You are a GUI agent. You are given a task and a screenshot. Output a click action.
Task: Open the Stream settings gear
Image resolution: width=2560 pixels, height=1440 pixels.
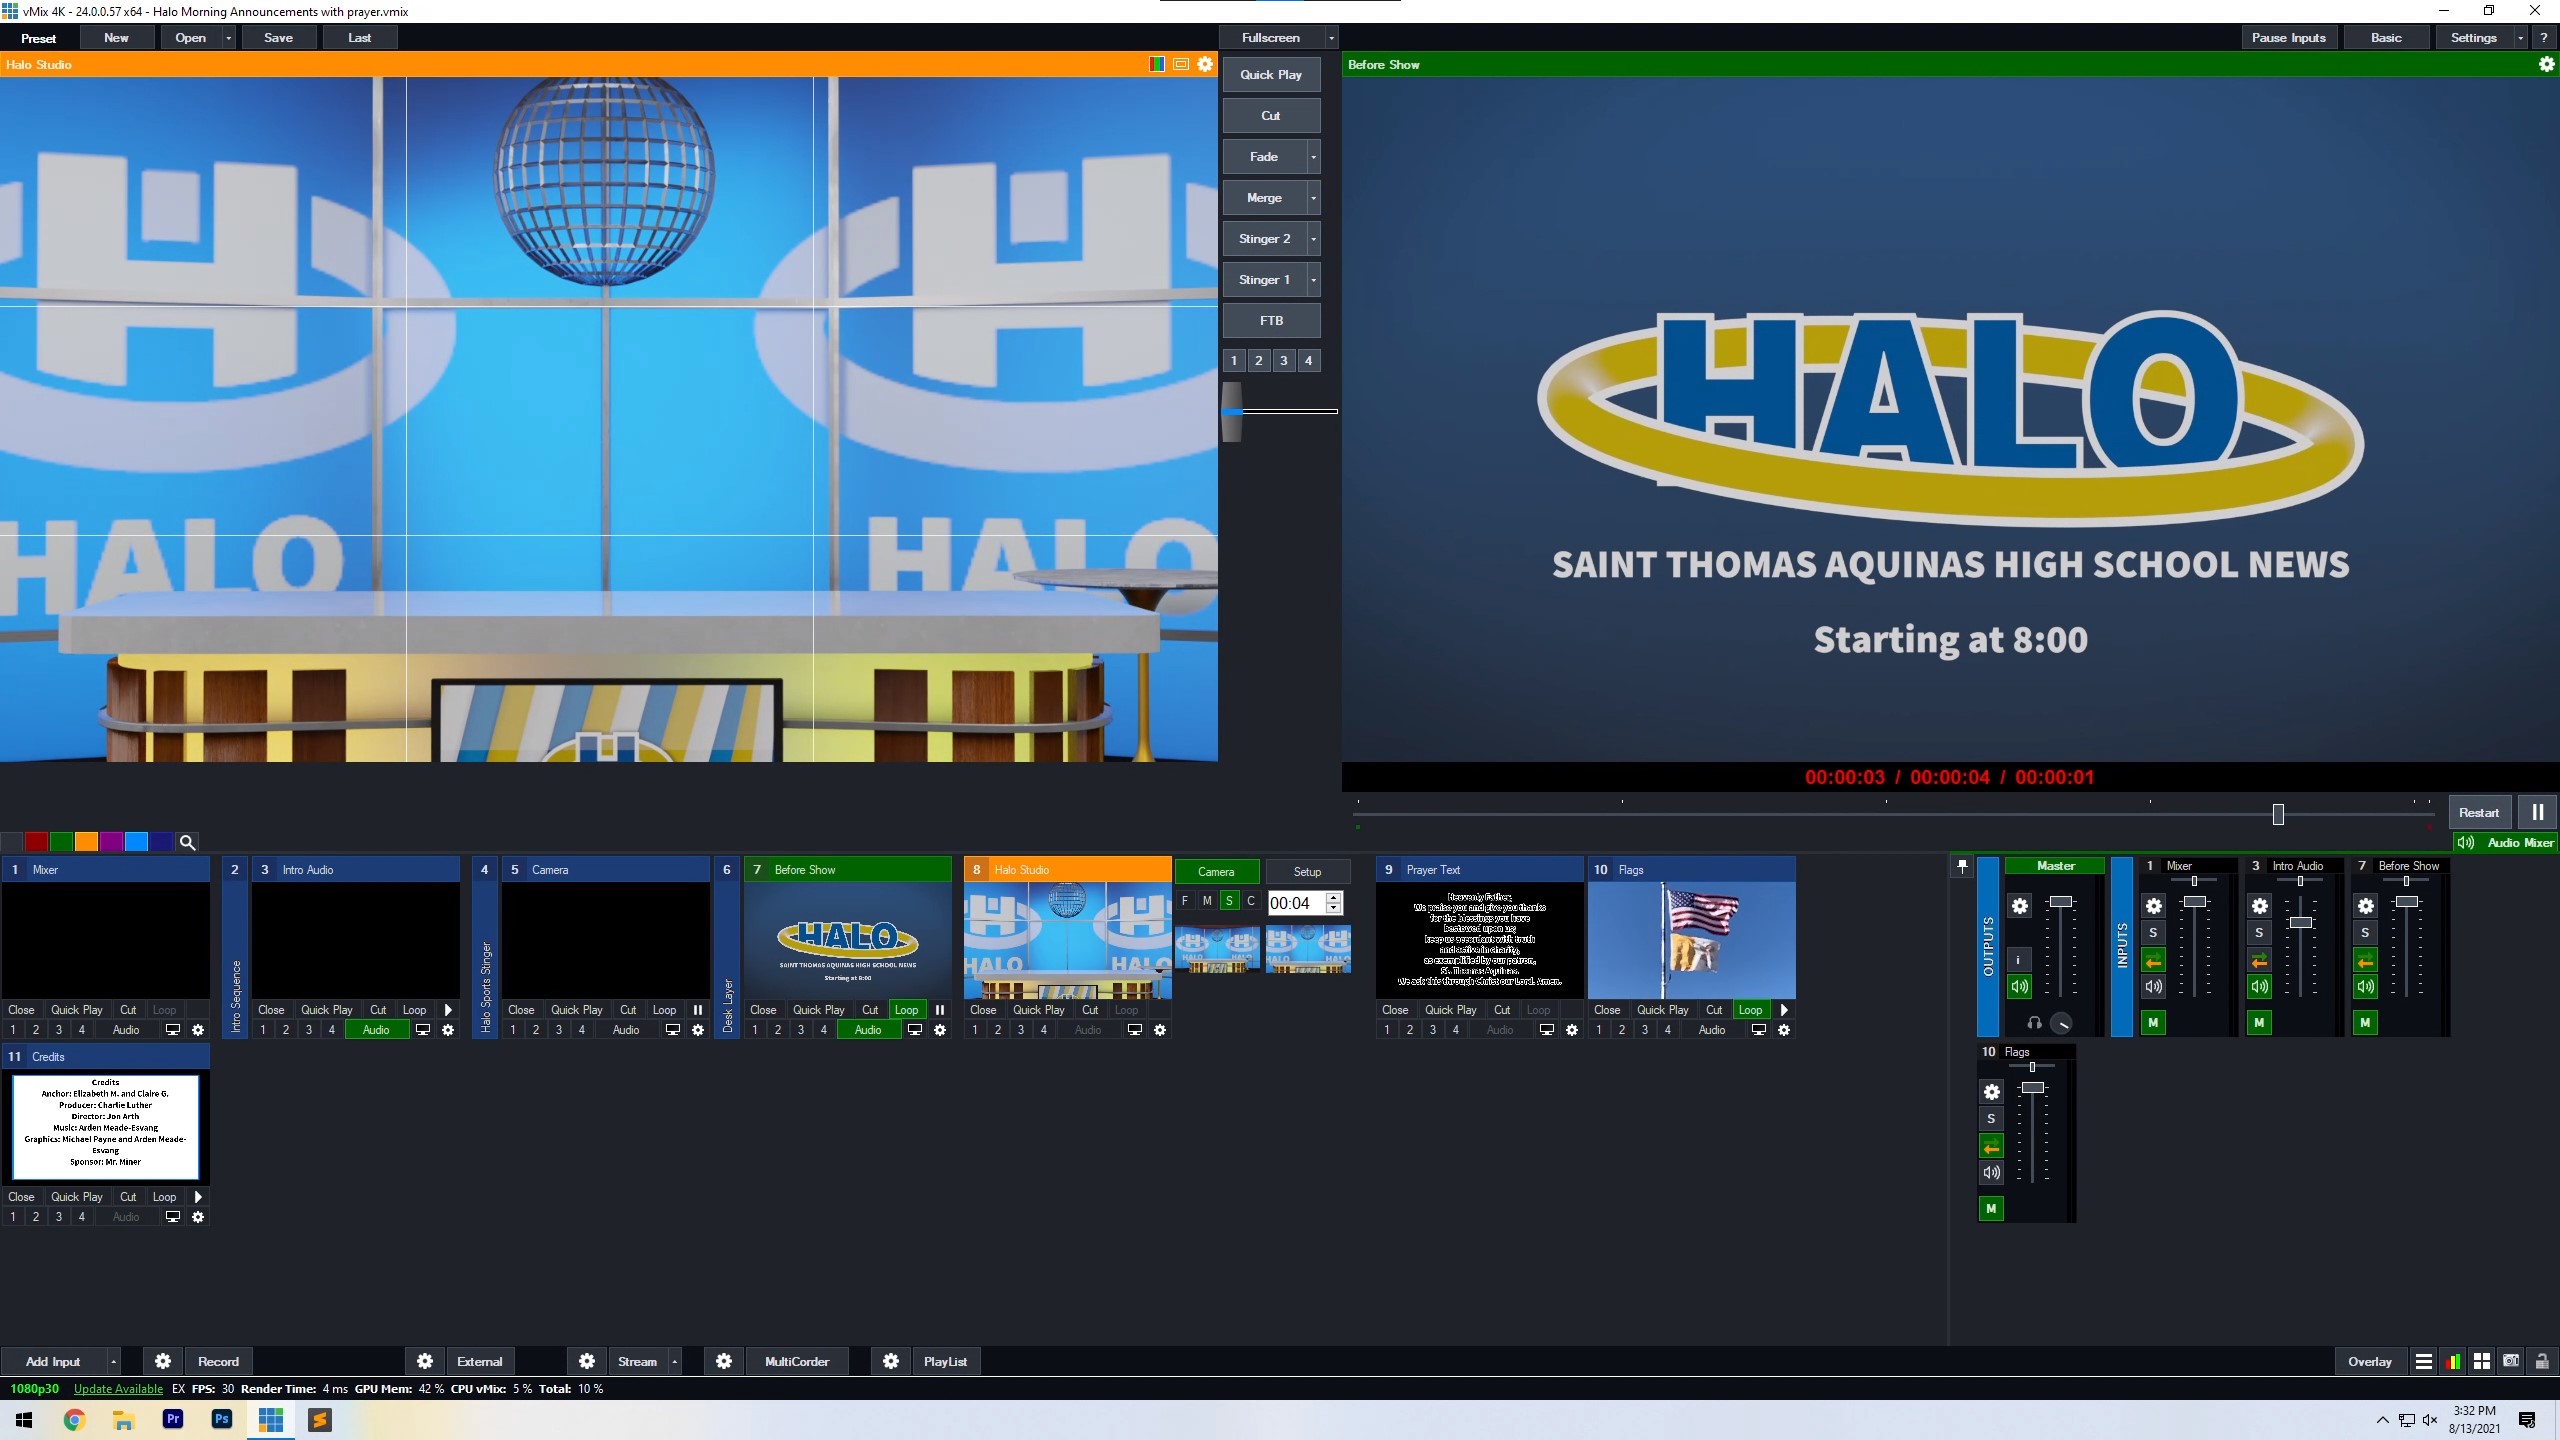point(588,1361)
